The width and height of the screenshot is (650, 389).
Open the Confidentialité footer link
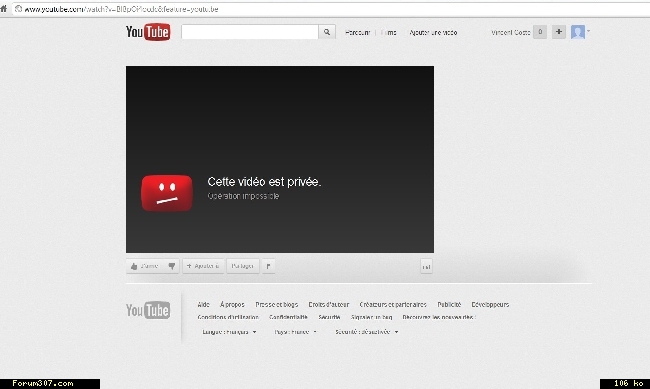pos(288,317)
